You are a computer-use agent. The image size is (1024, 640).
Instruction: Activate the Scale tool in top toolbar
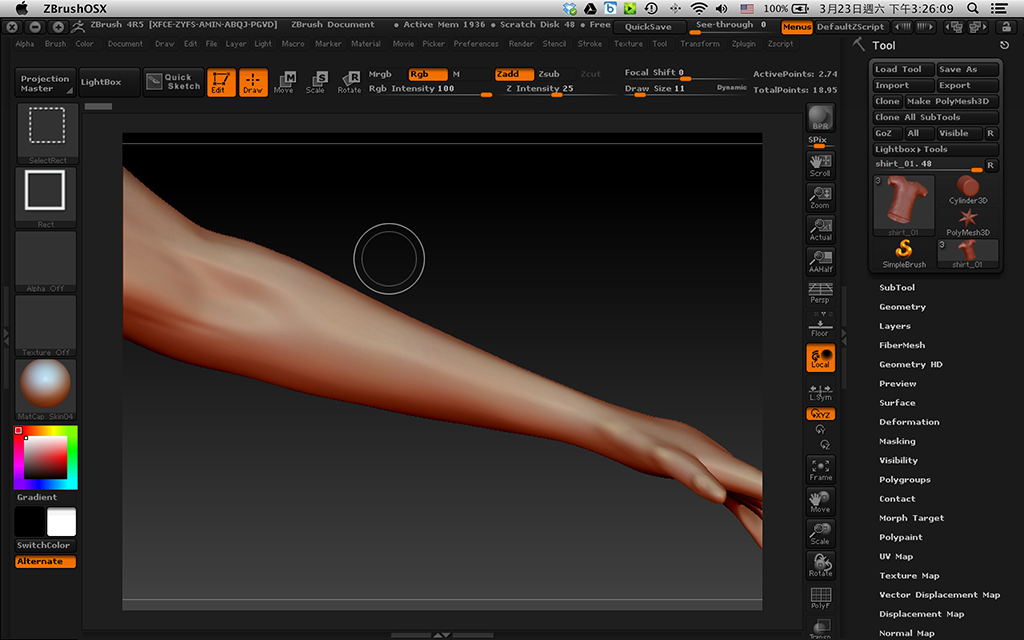pos(316,82)
